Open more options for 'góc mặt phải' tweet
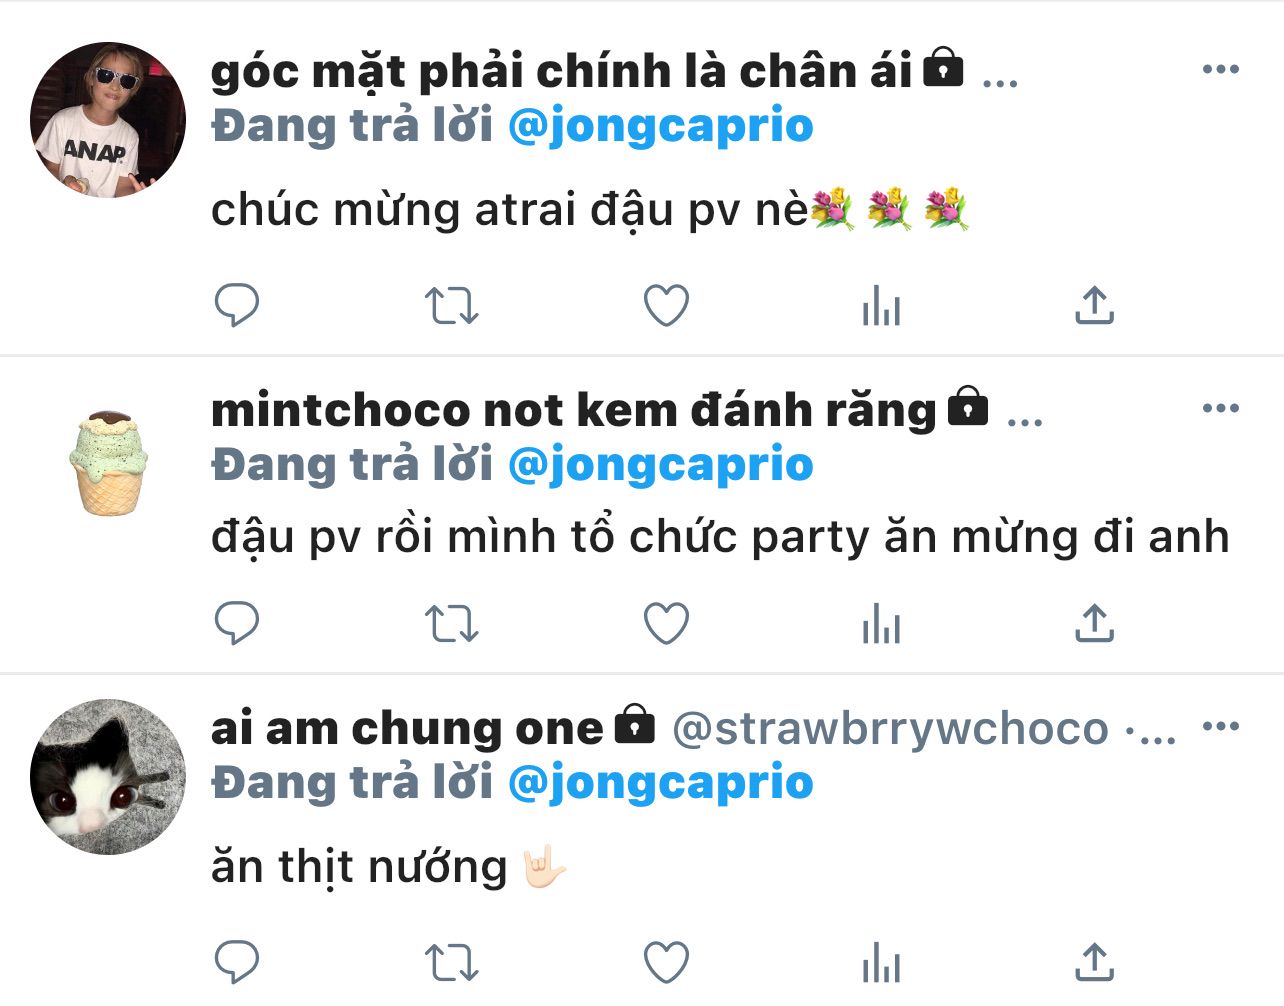 (x=1221, y=69)
